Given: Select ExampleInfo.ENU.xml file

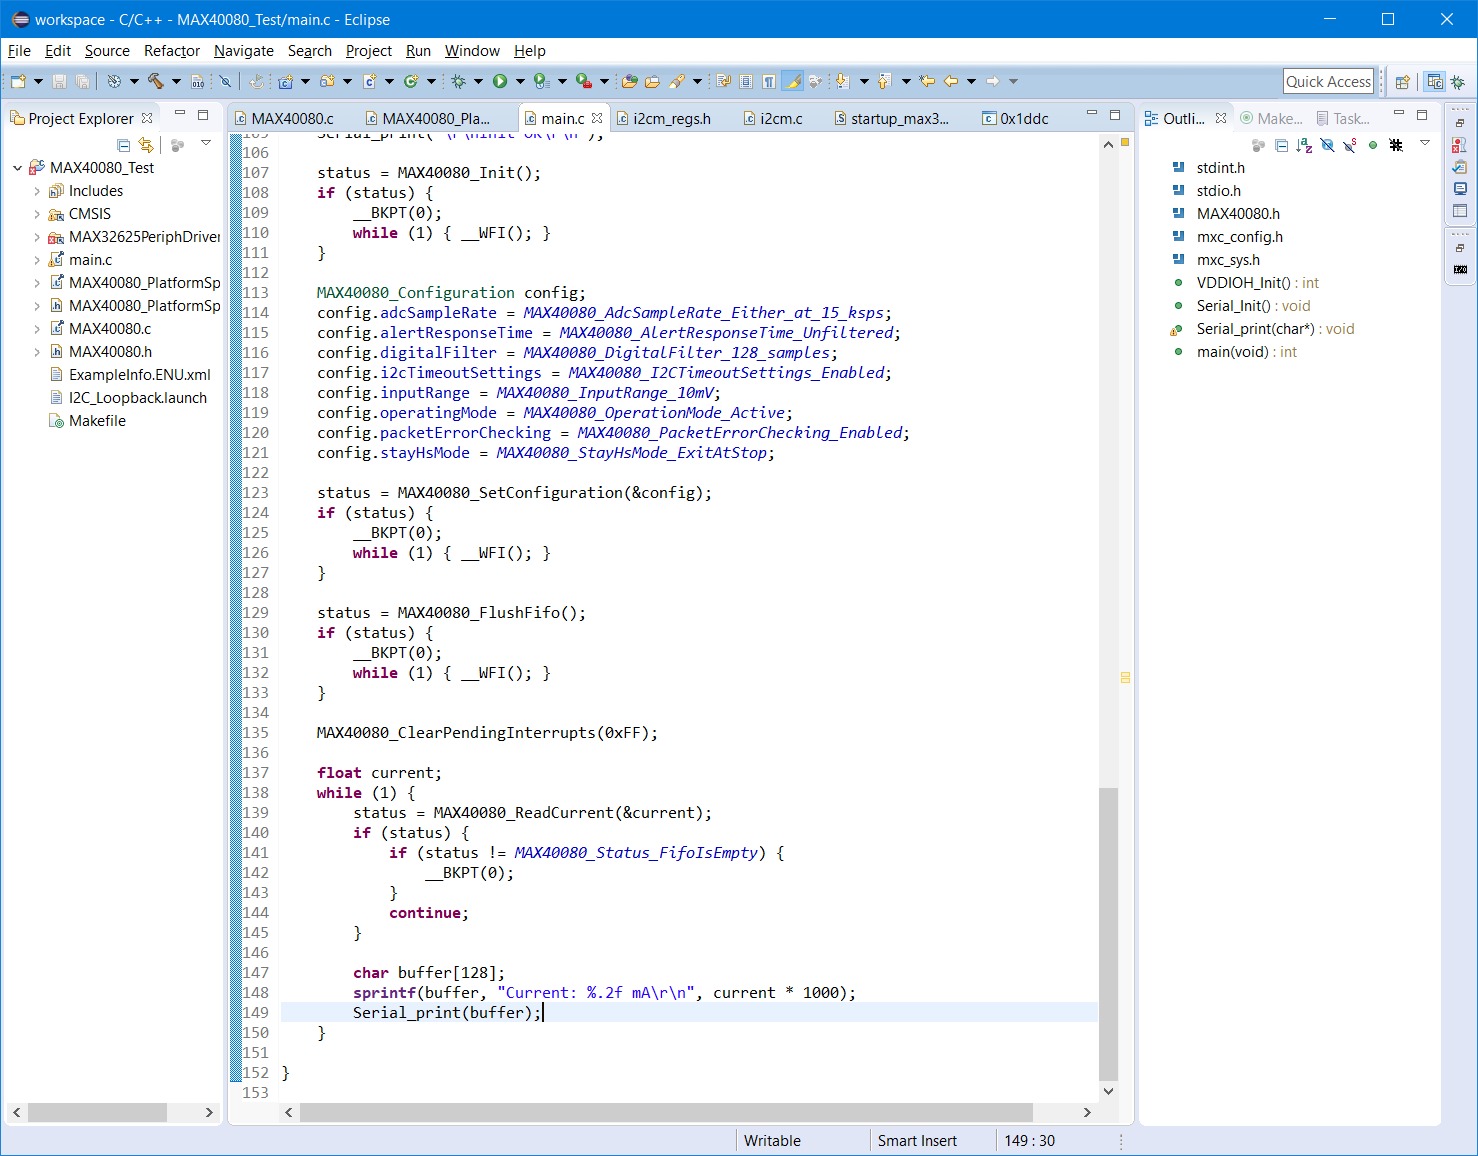Looking at the screenshot, I should pyautogui.click(x=140, y=375).
